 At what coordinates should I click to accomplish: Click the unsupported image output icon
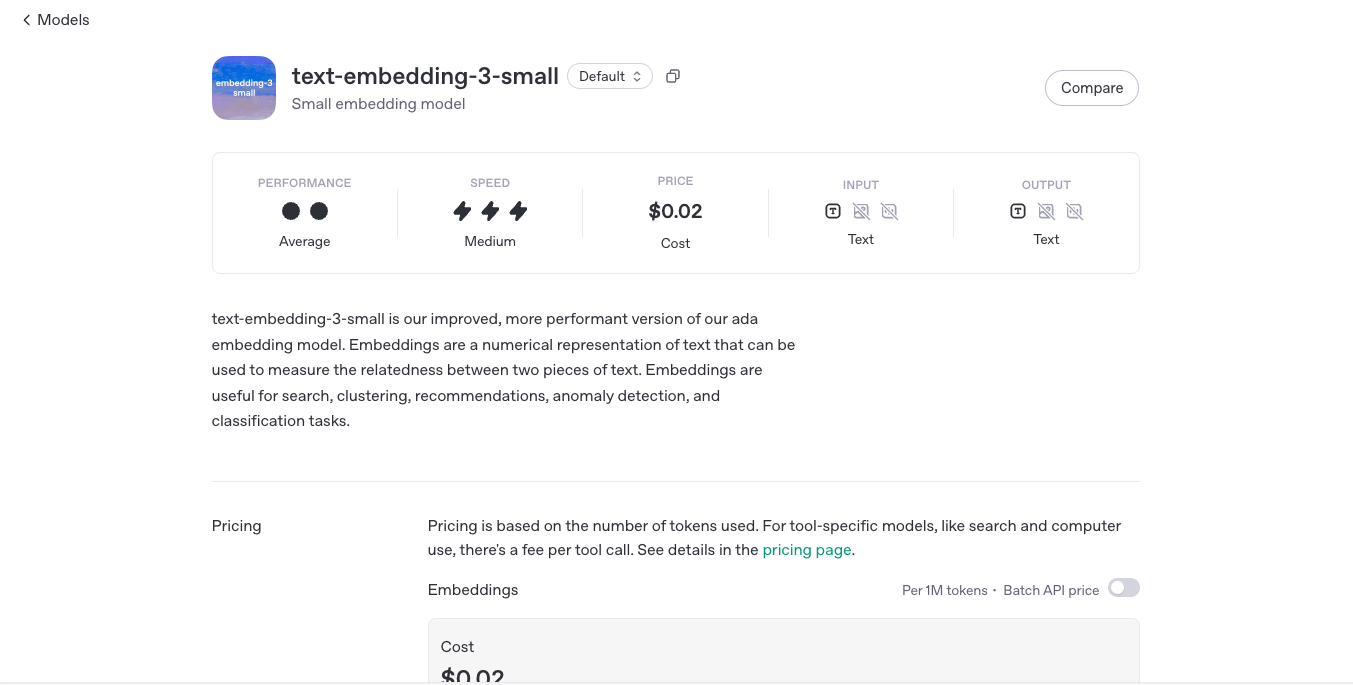1046,211
